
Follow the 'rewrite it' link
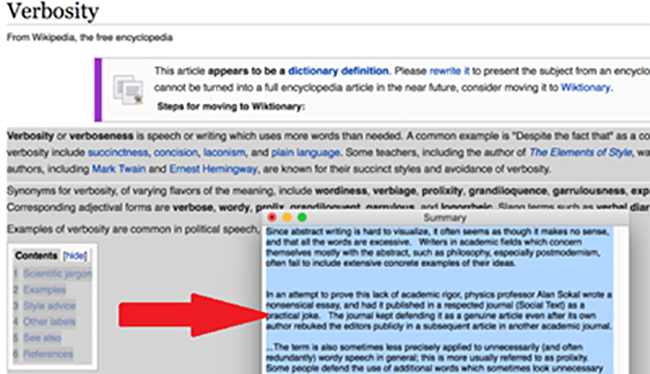click(449, 71)
